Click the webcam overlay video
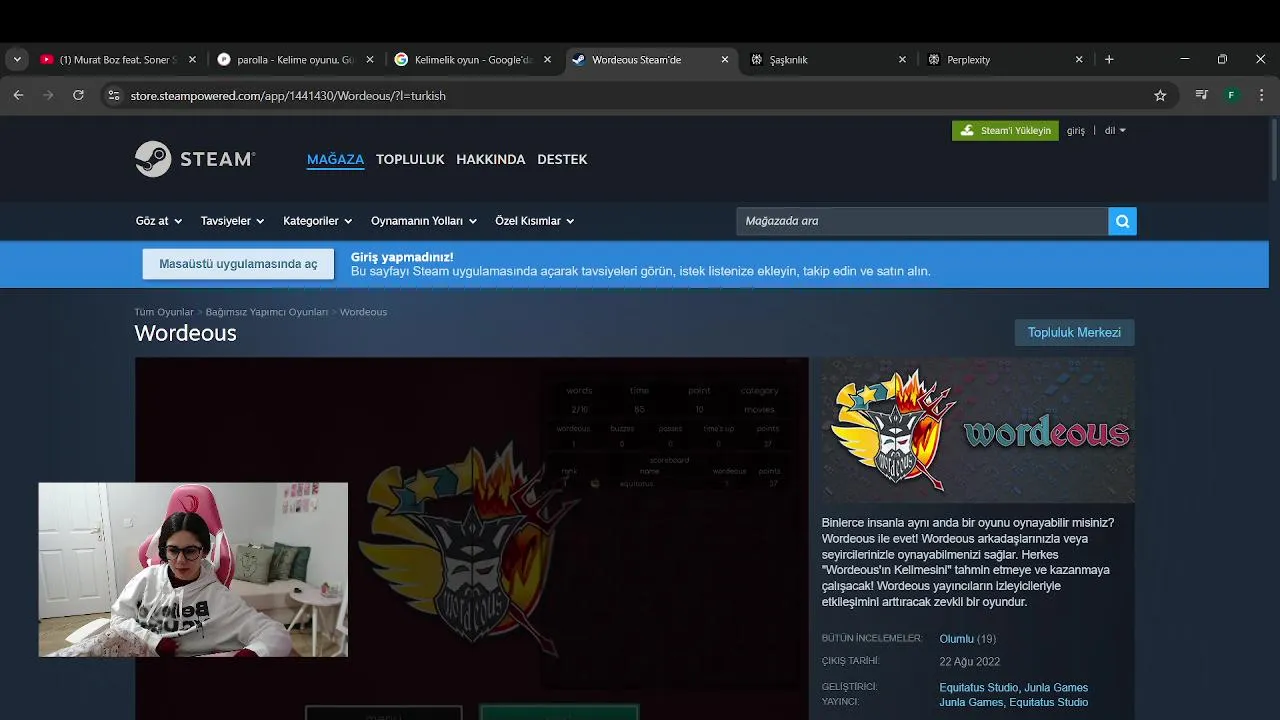 (x=193, y=570)
